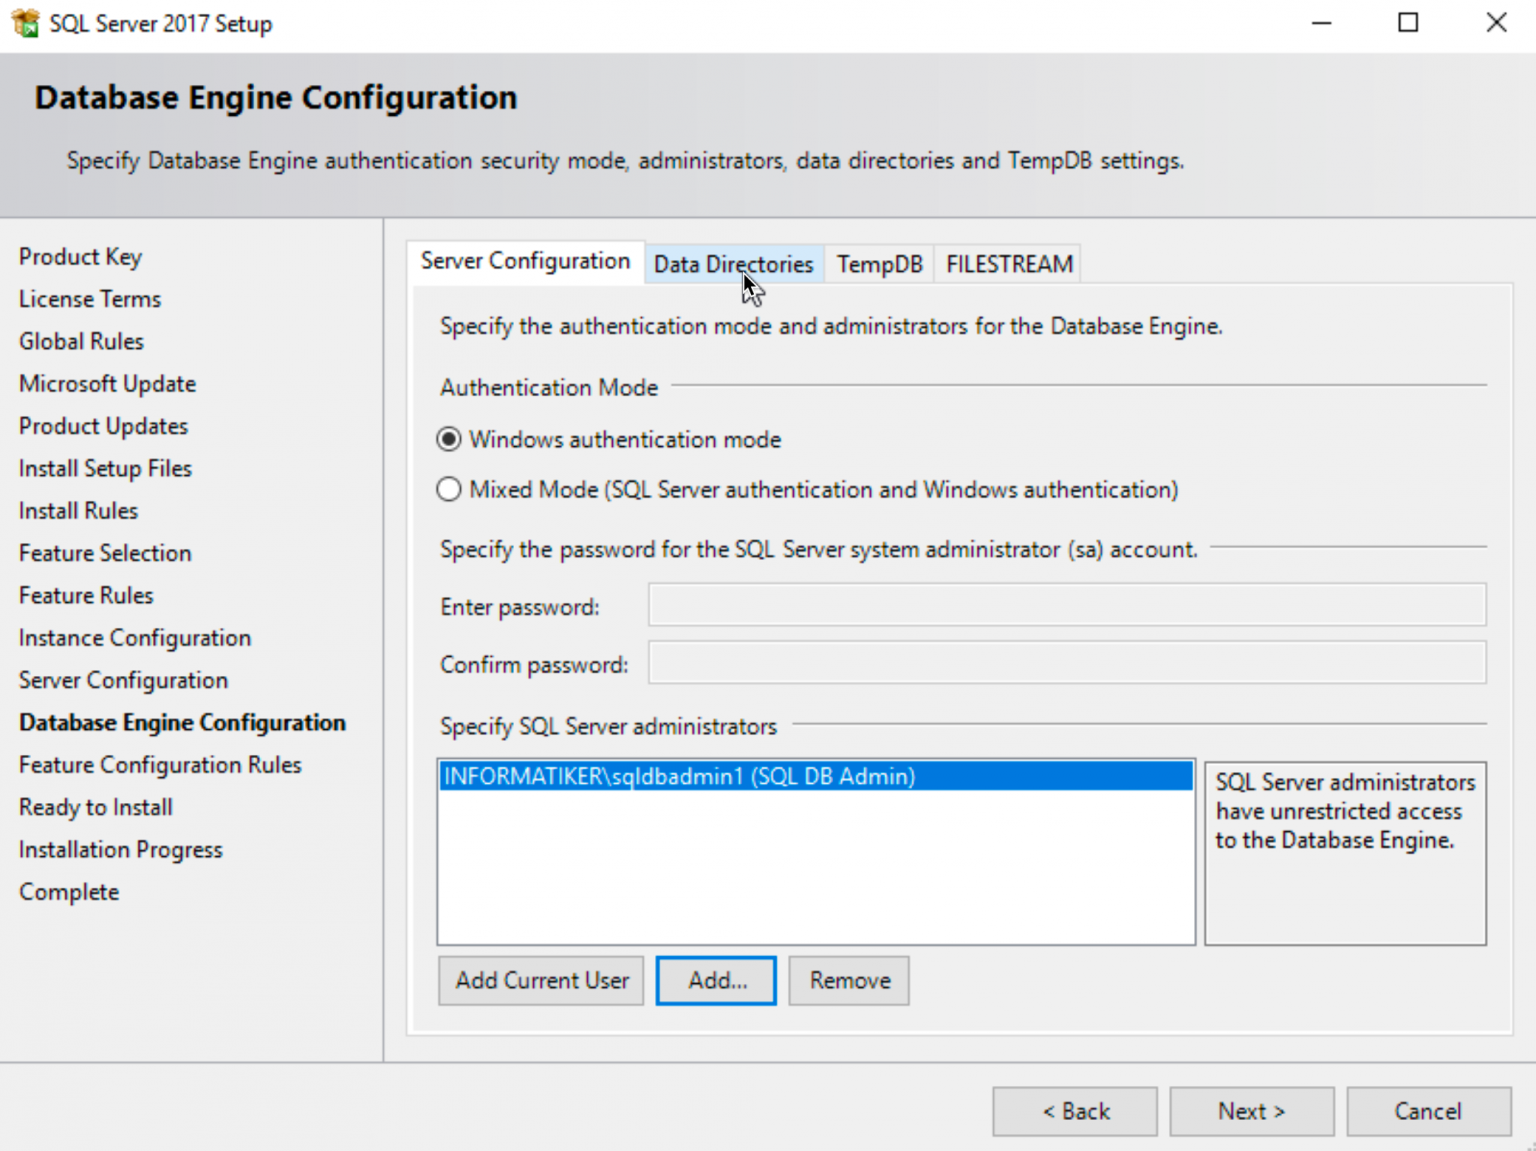Remove the selected administrator
This screenshot has width=1536, height=1151.
tap(848, 980)
